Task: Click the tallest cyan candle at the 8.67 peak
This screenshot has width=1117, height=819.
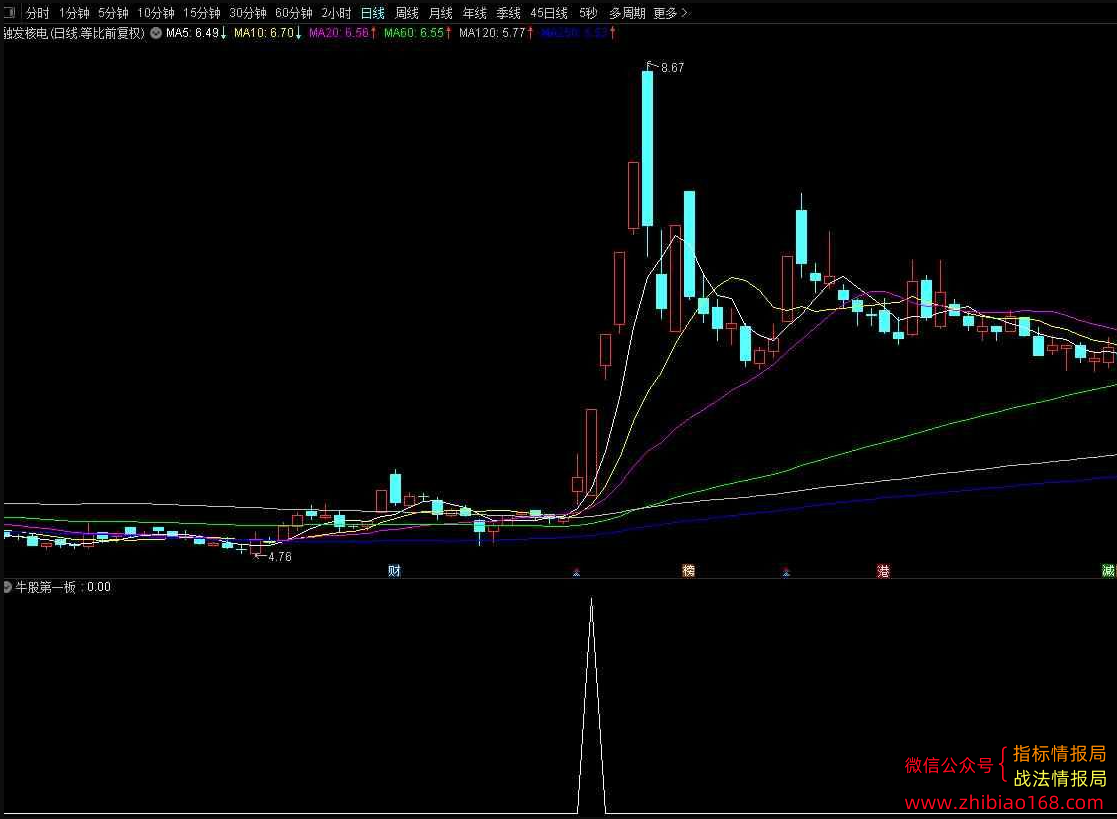Action: point(647,149)
